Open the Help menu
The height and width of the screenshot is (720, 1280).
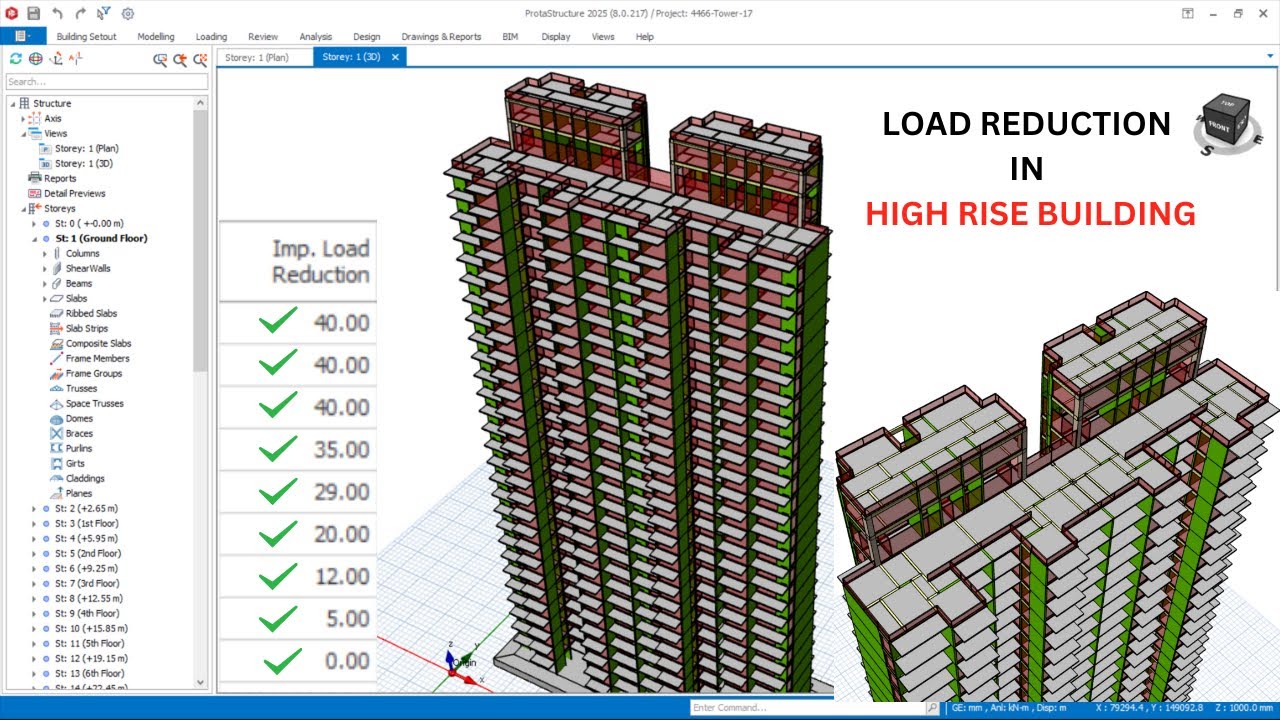[644, 36]
